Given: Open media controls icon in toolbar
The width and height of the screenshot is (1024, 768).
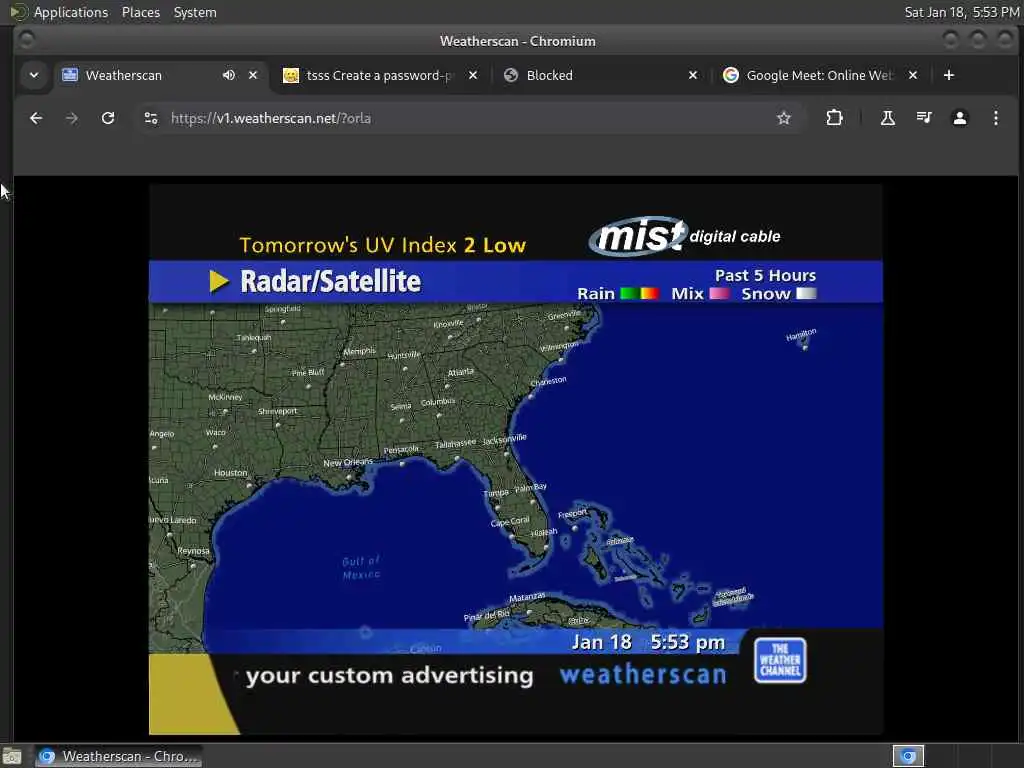Looking at the screenshot, I should (923, 118).
